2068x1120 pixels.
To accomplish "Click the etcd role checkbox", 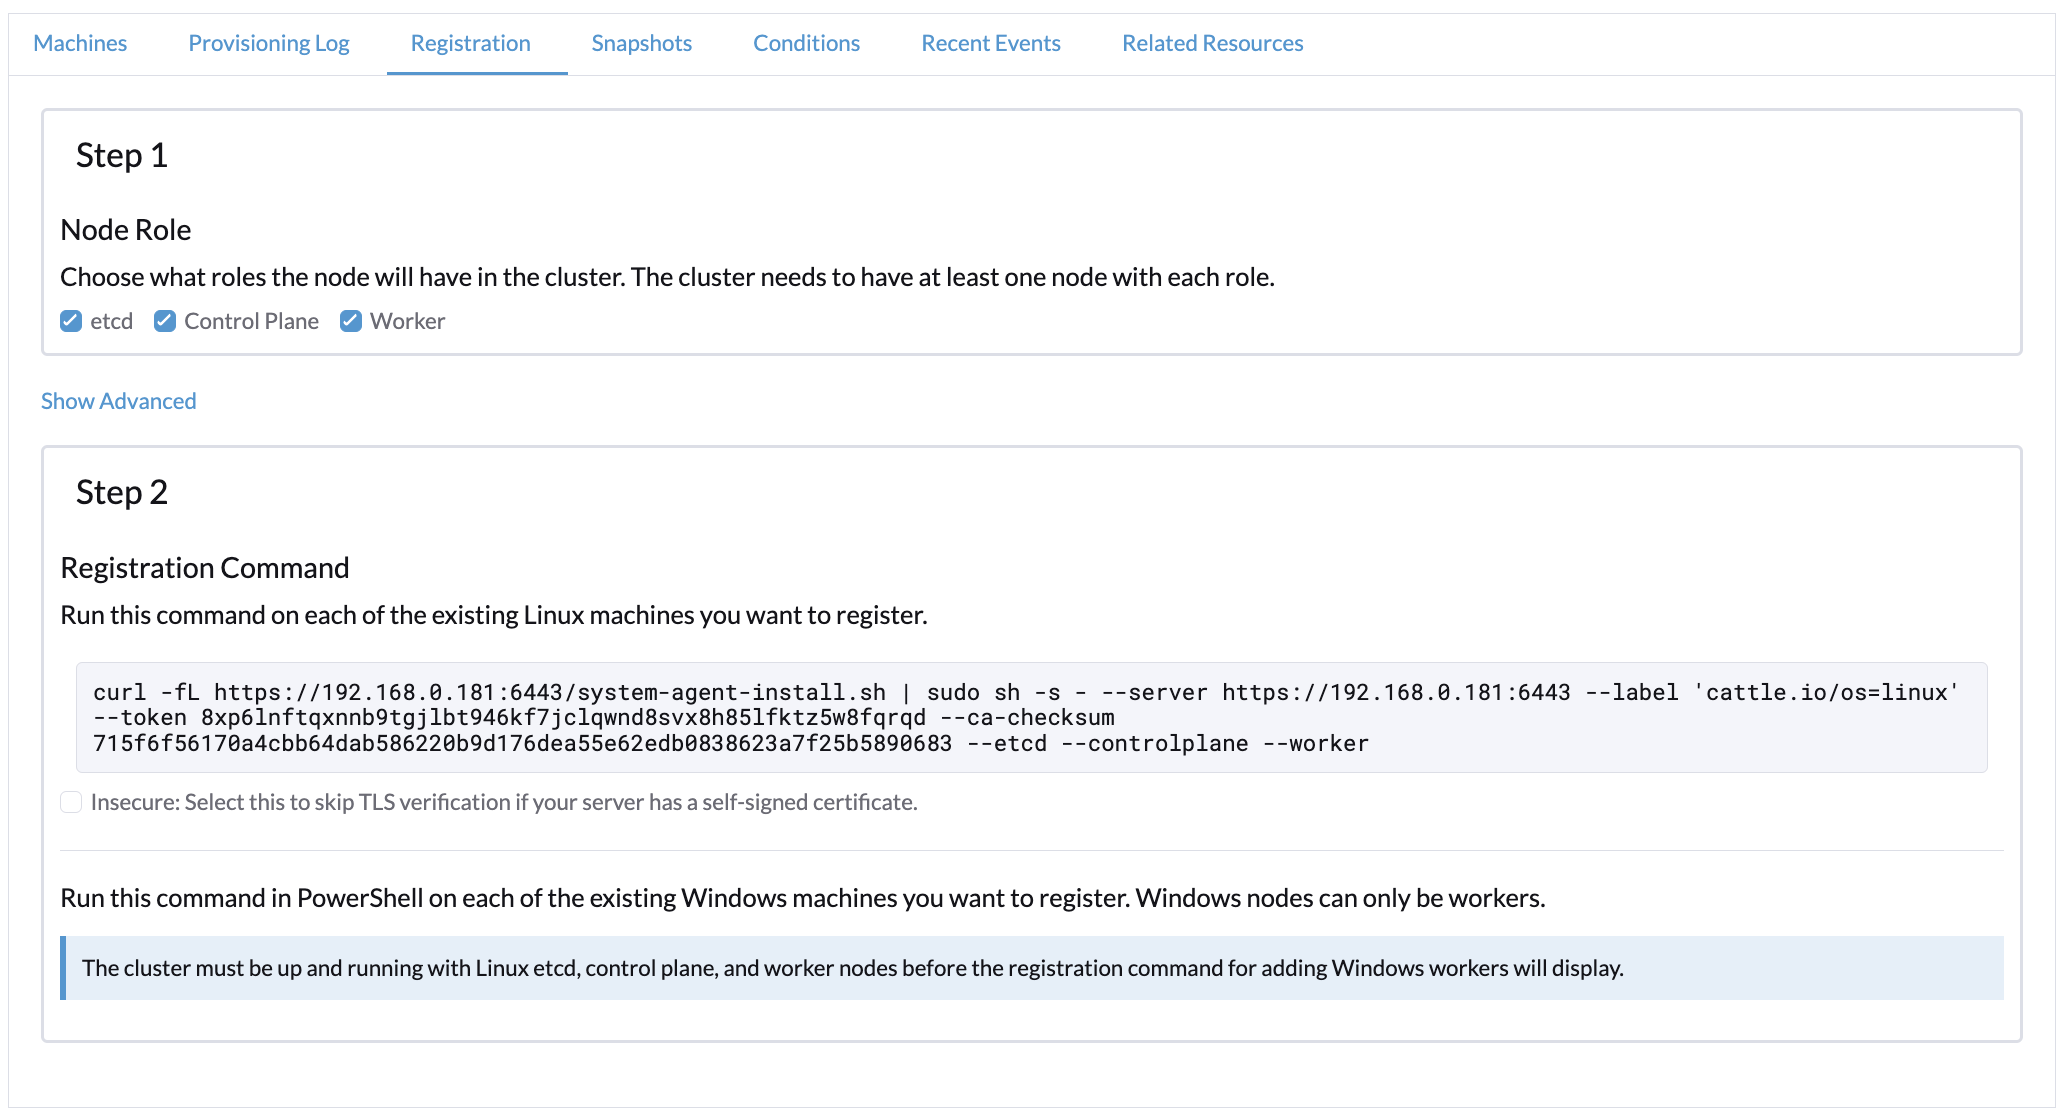I will (x=70, y=320).
